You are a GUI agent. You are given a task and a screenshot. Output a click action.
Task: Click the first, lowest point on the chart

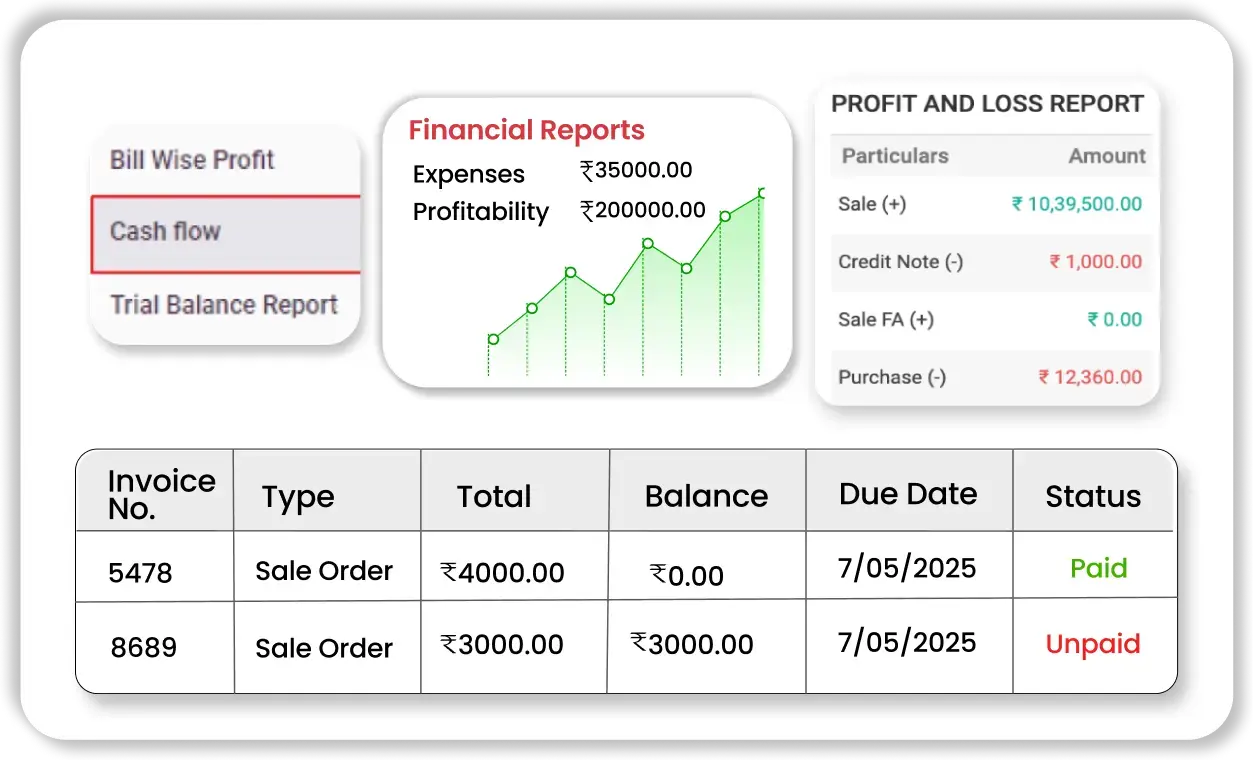click(x=493, y=339)
